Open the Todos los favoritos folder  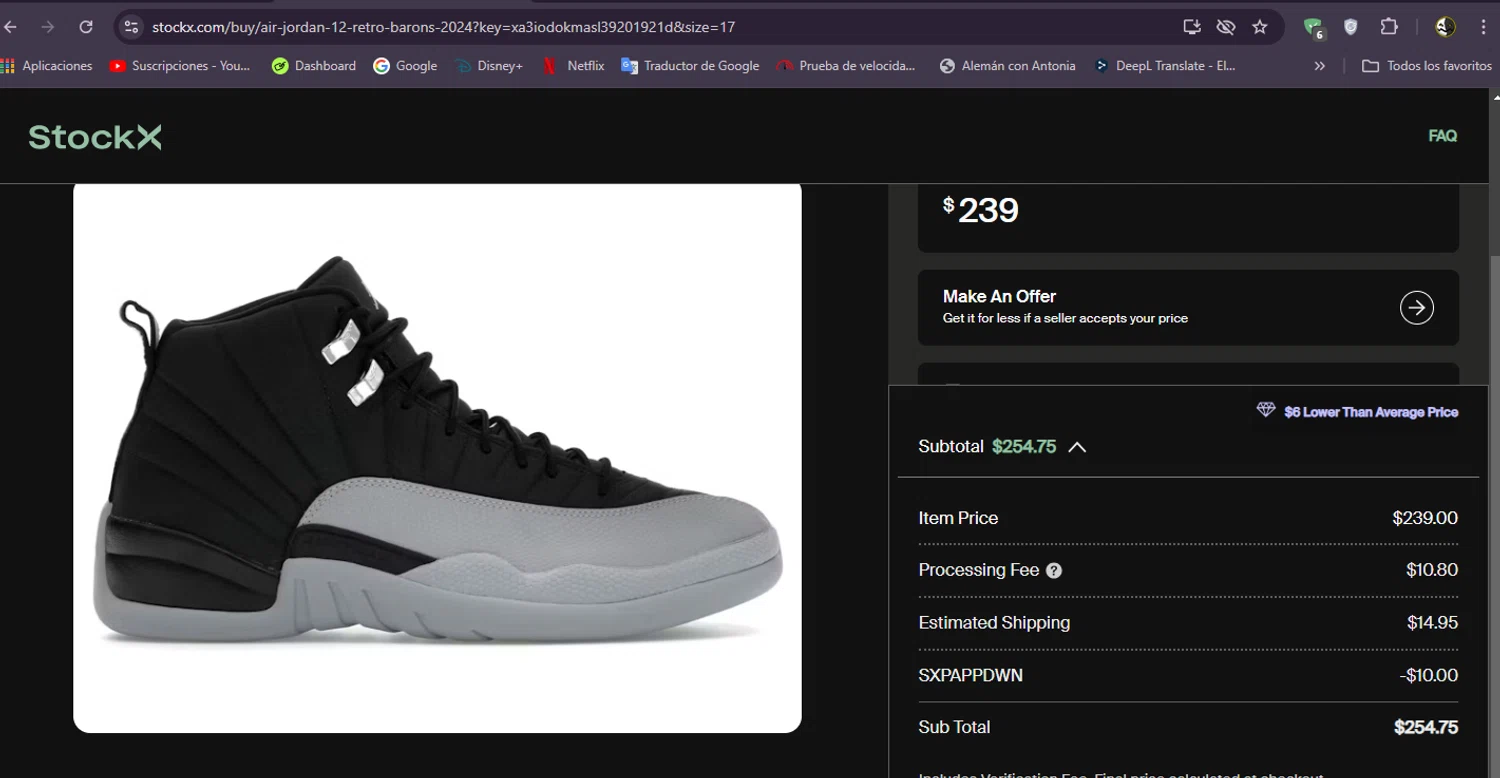tap(1427, 66)
